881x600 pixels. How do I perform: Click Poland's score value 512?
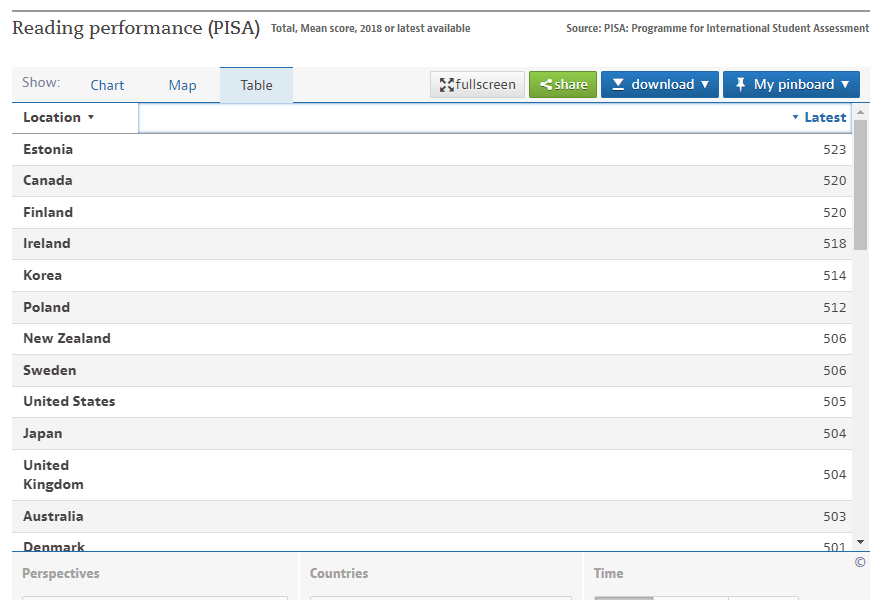tap(834, 307)
